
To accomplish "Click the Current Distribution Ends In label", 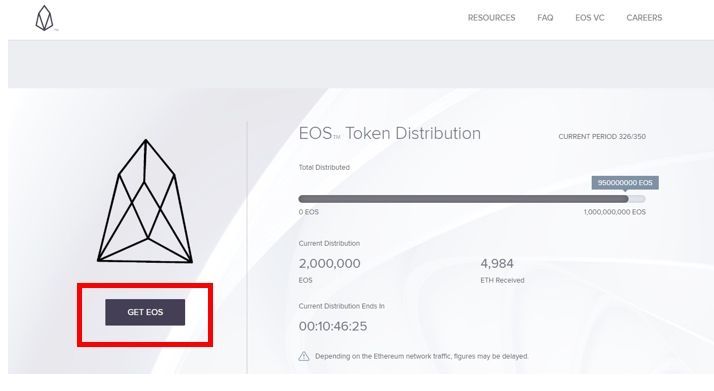I will pyautogui.click(x=342, y=306).
